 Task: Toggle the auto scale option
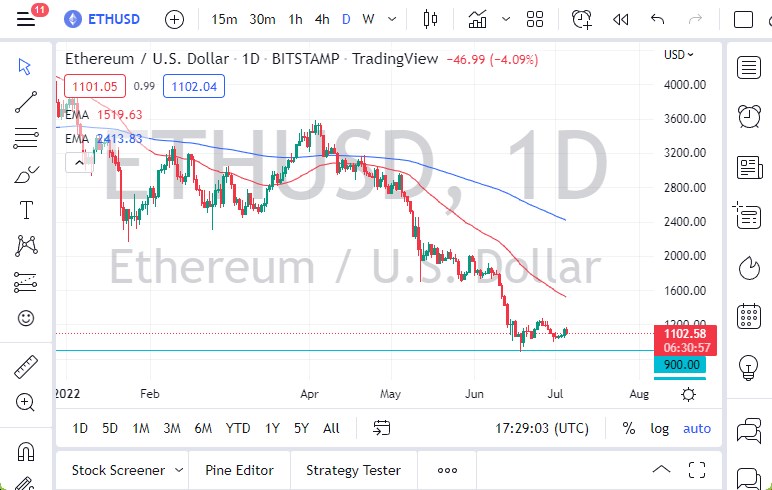click(697, 428)
